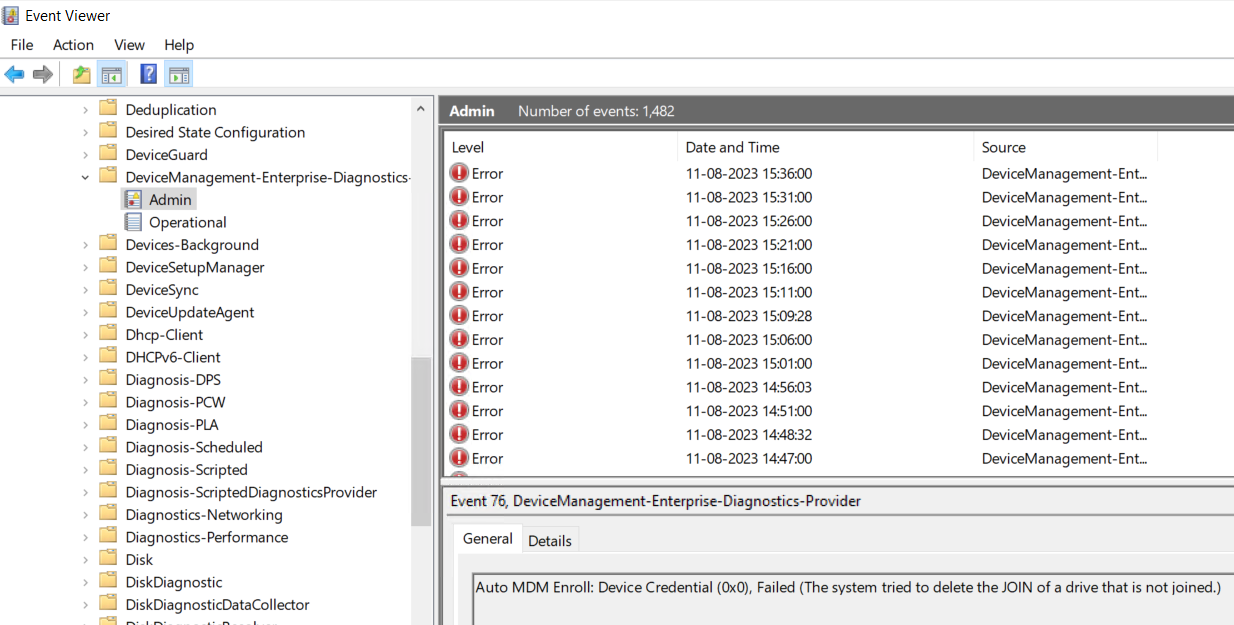The image size is (1234, 625).
Task: Toggle the Show/Hide Action Pane button
Action: 179,75
